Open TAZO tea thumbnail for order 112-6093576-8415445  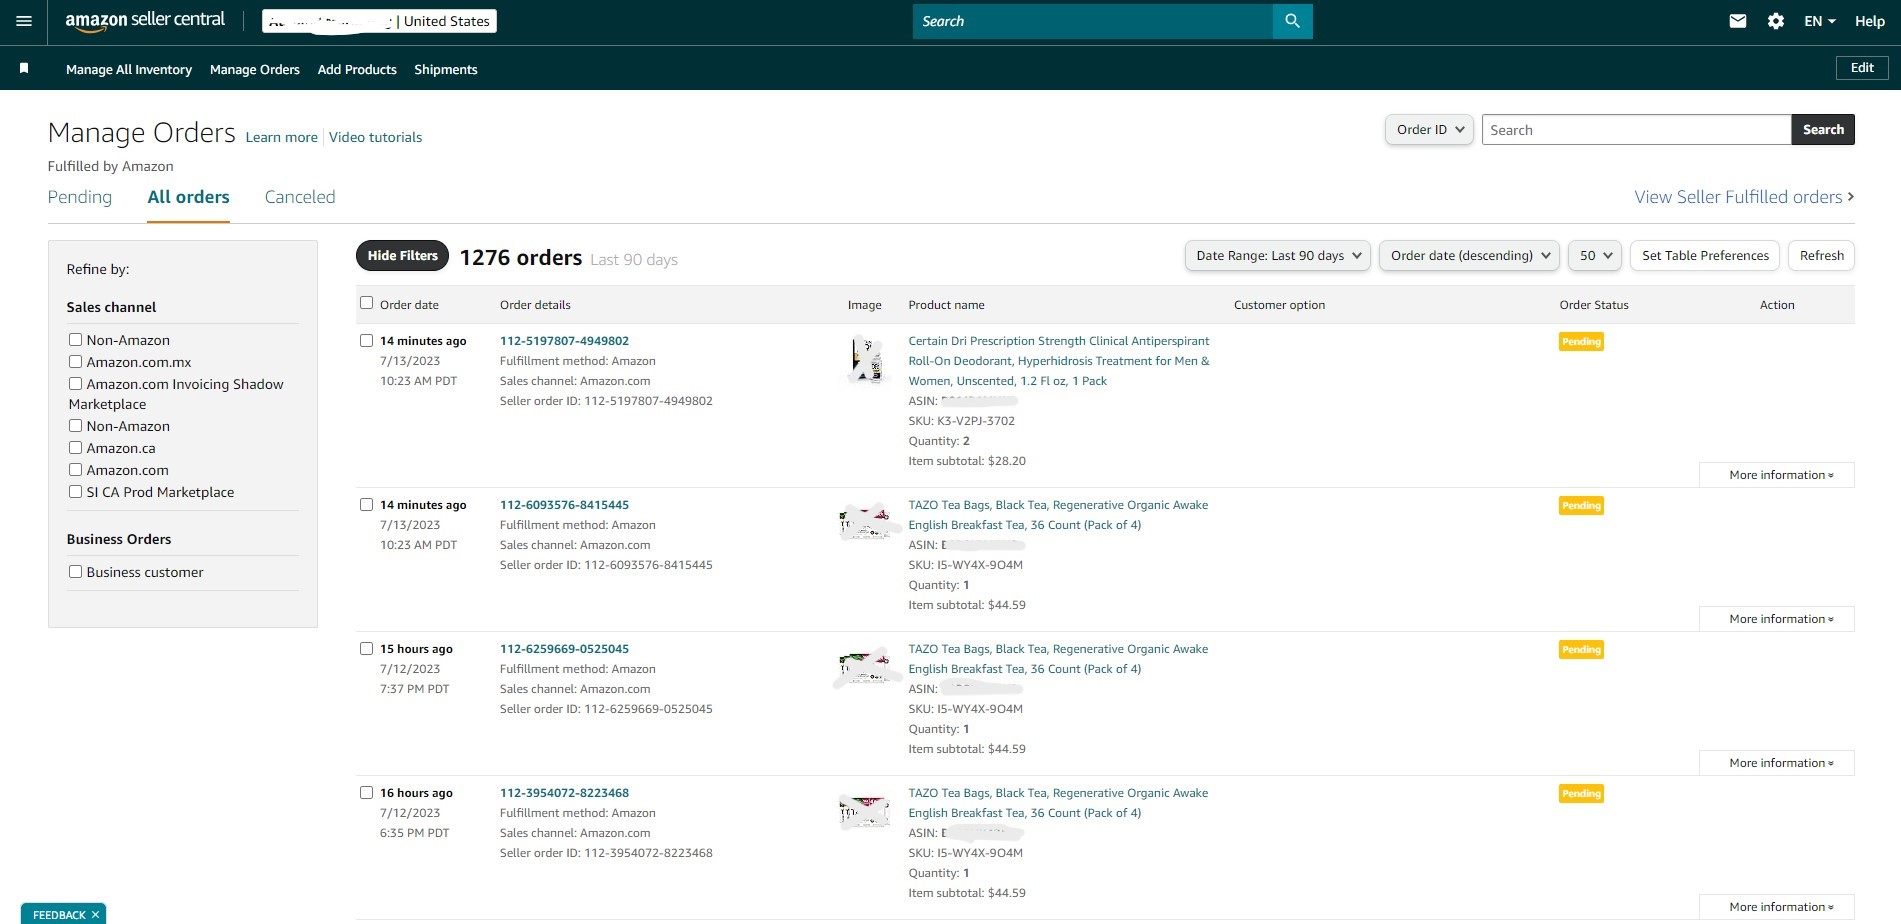coord(864,522)
